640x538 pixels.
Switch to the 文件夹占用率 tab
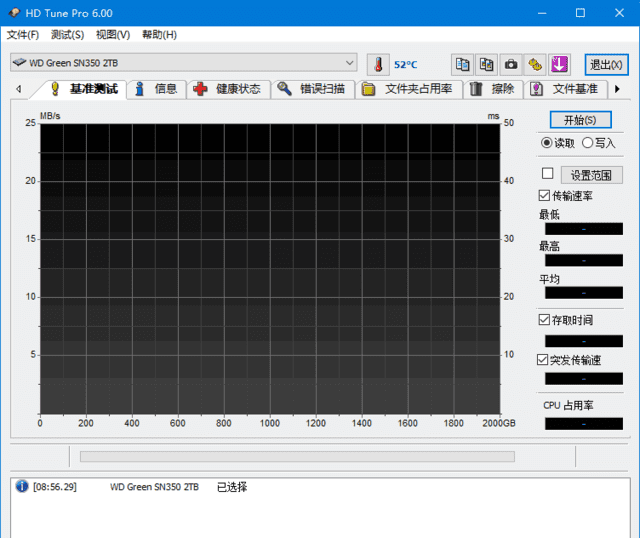pos(409,89)
